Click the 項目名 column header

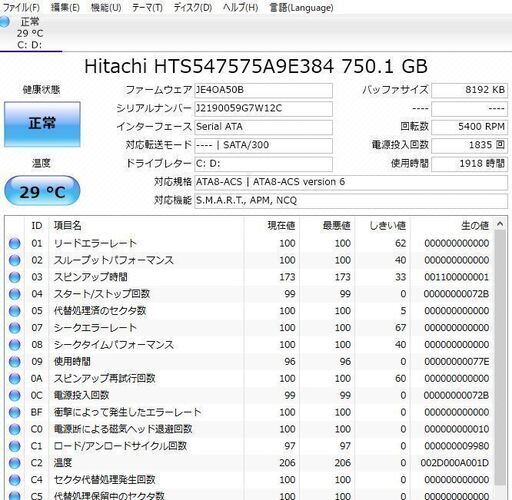146,226
